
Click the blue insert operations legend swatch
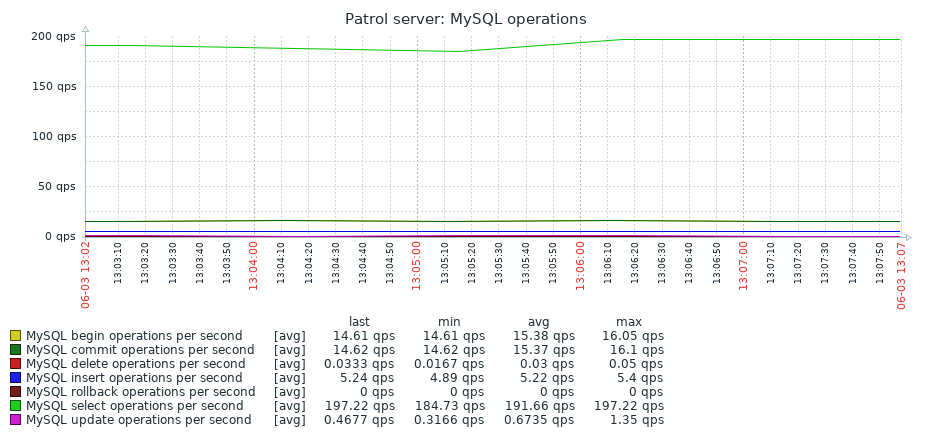(15, 378)
